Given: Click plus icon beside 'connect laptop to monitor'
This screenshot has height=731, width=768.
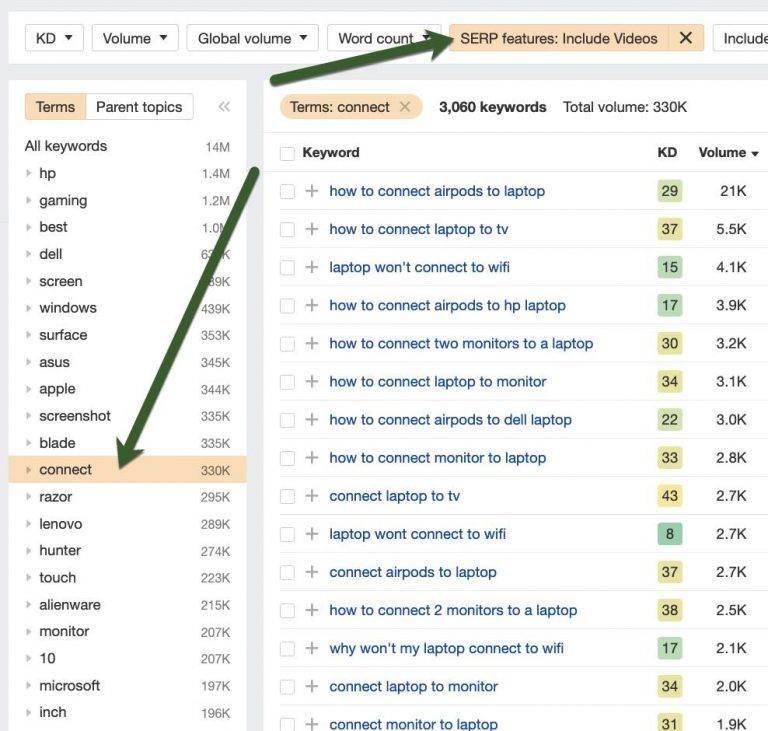Looking at the screenshot, I should coord(312,686).
